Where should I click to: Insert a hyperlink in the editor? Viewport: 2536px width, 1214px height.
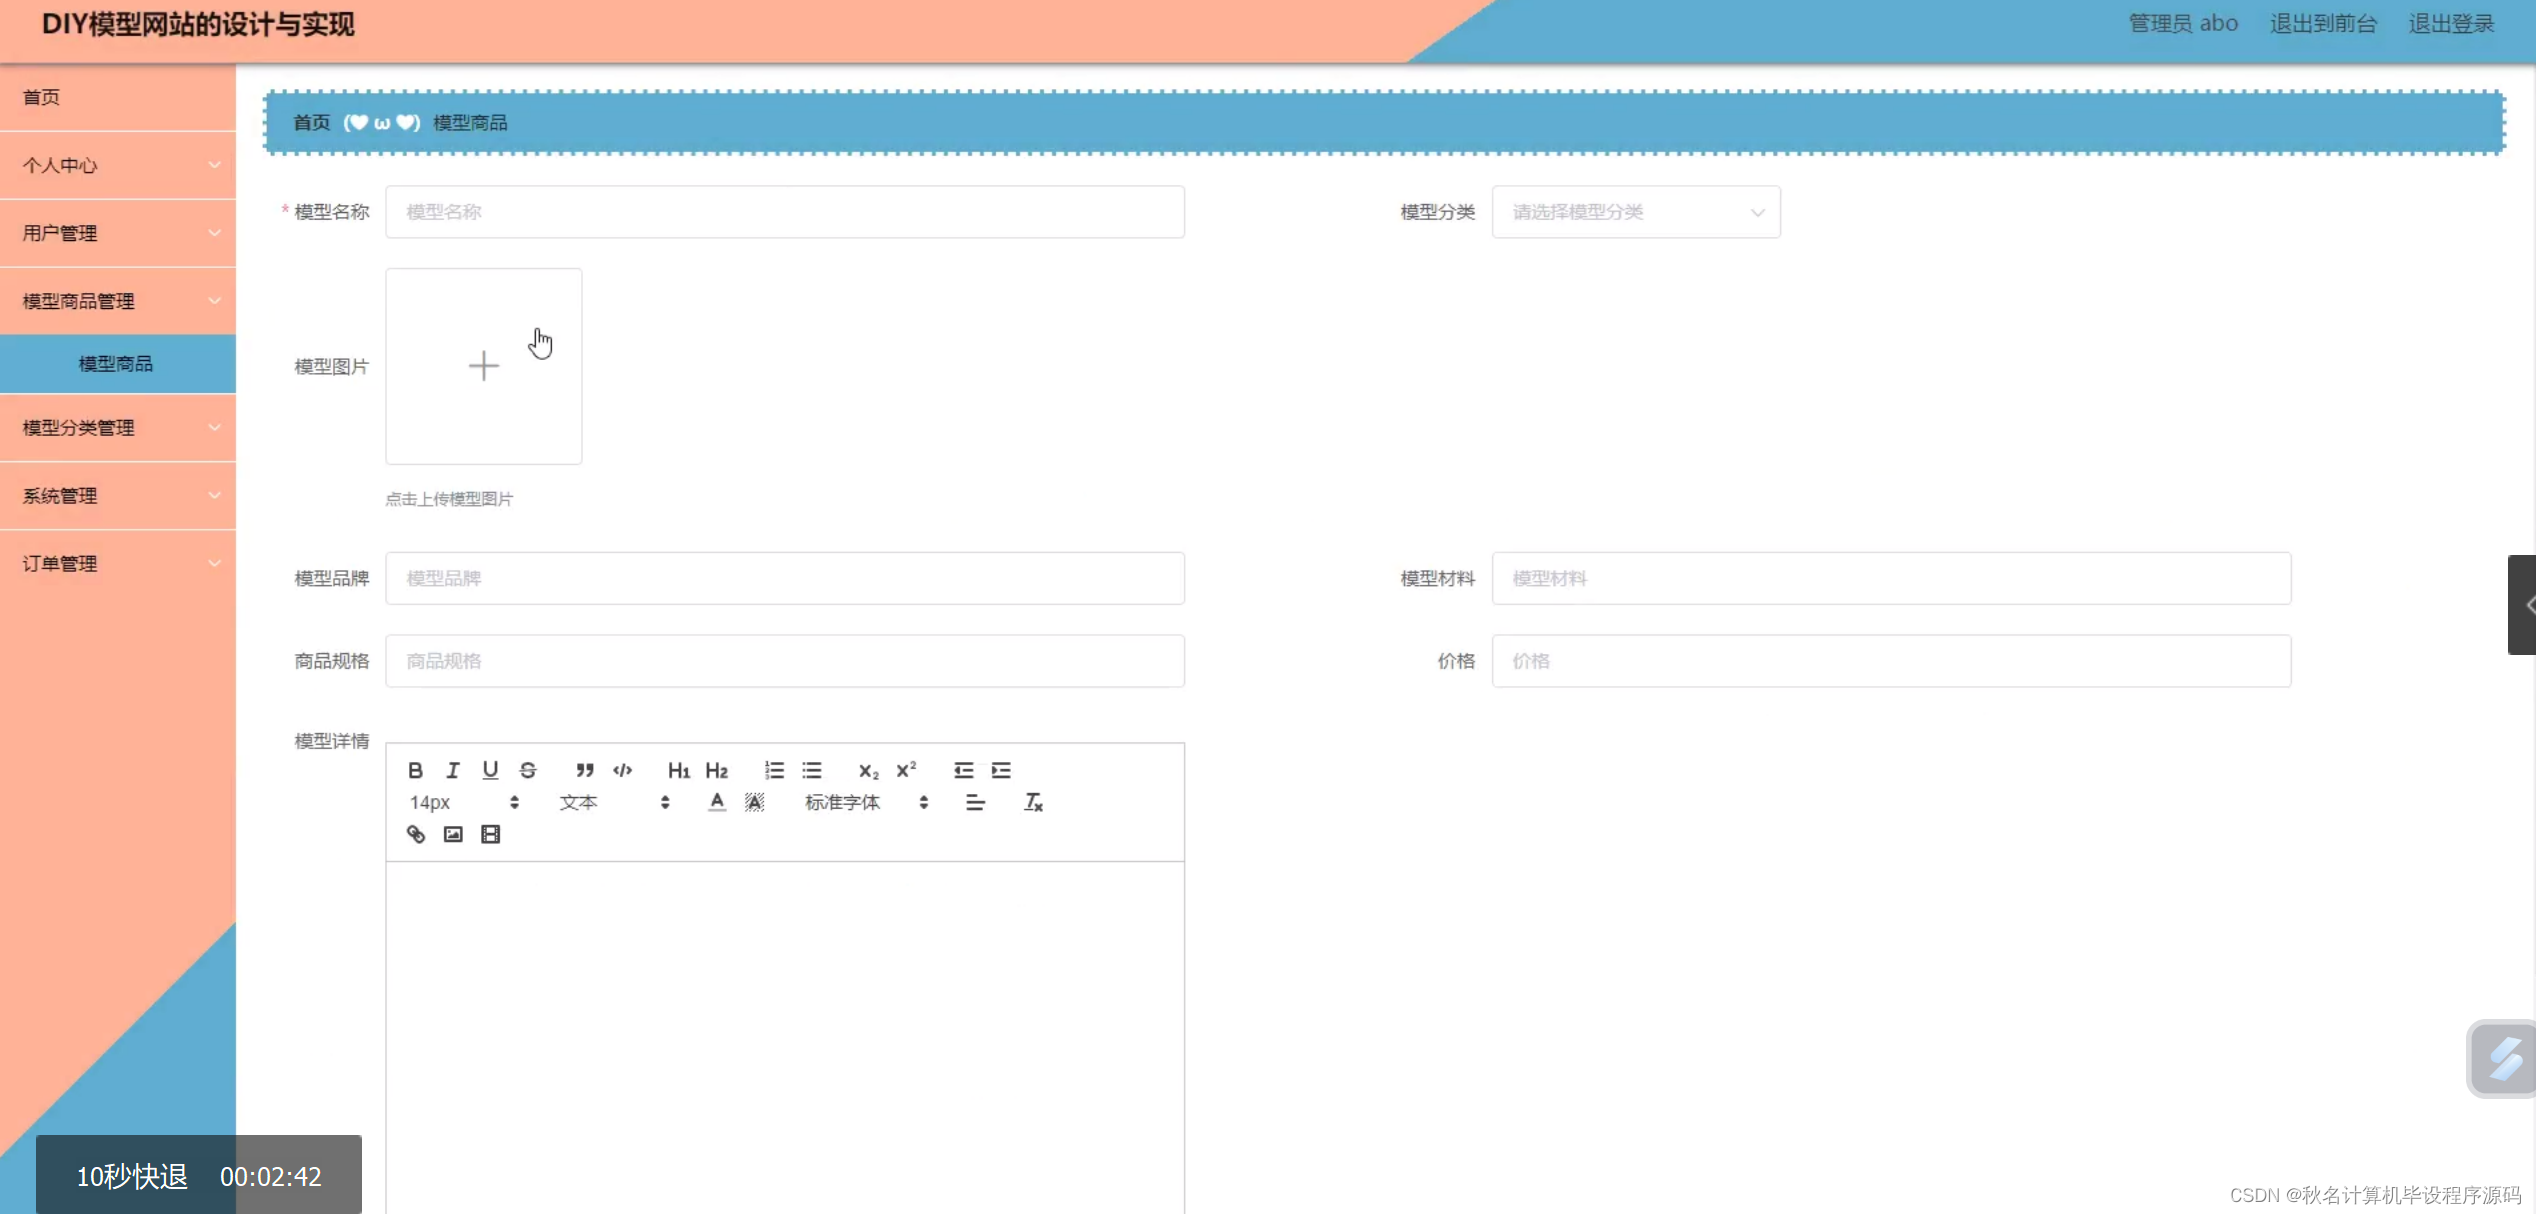pyautogui.click(x=416, y=834)
